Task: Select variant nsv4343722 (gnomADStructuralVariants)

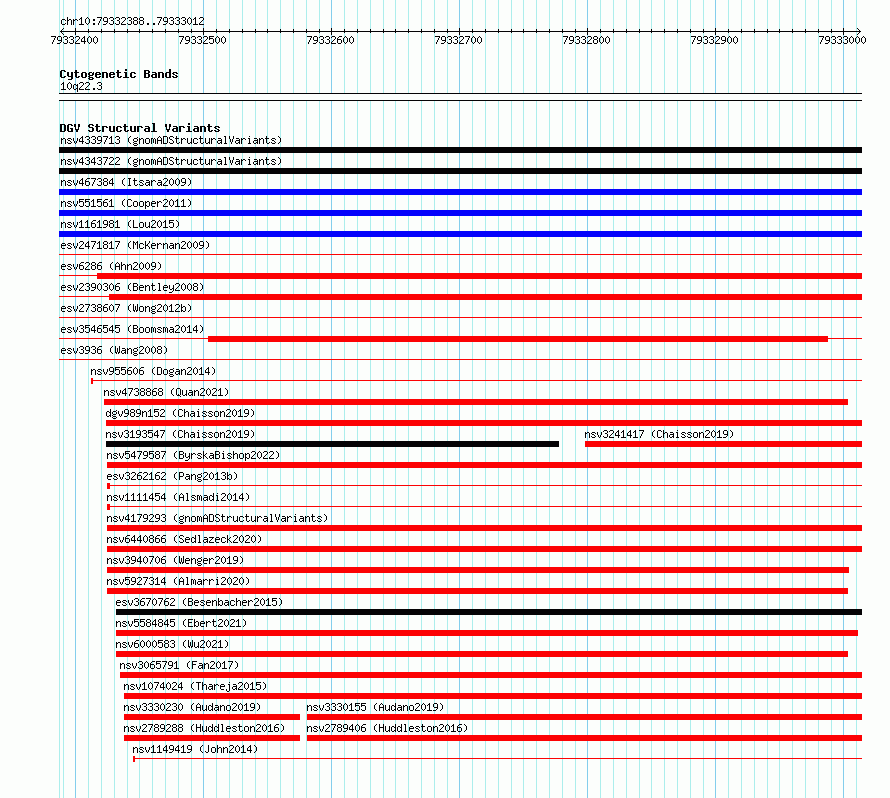Action: click(x=171, y=161)
